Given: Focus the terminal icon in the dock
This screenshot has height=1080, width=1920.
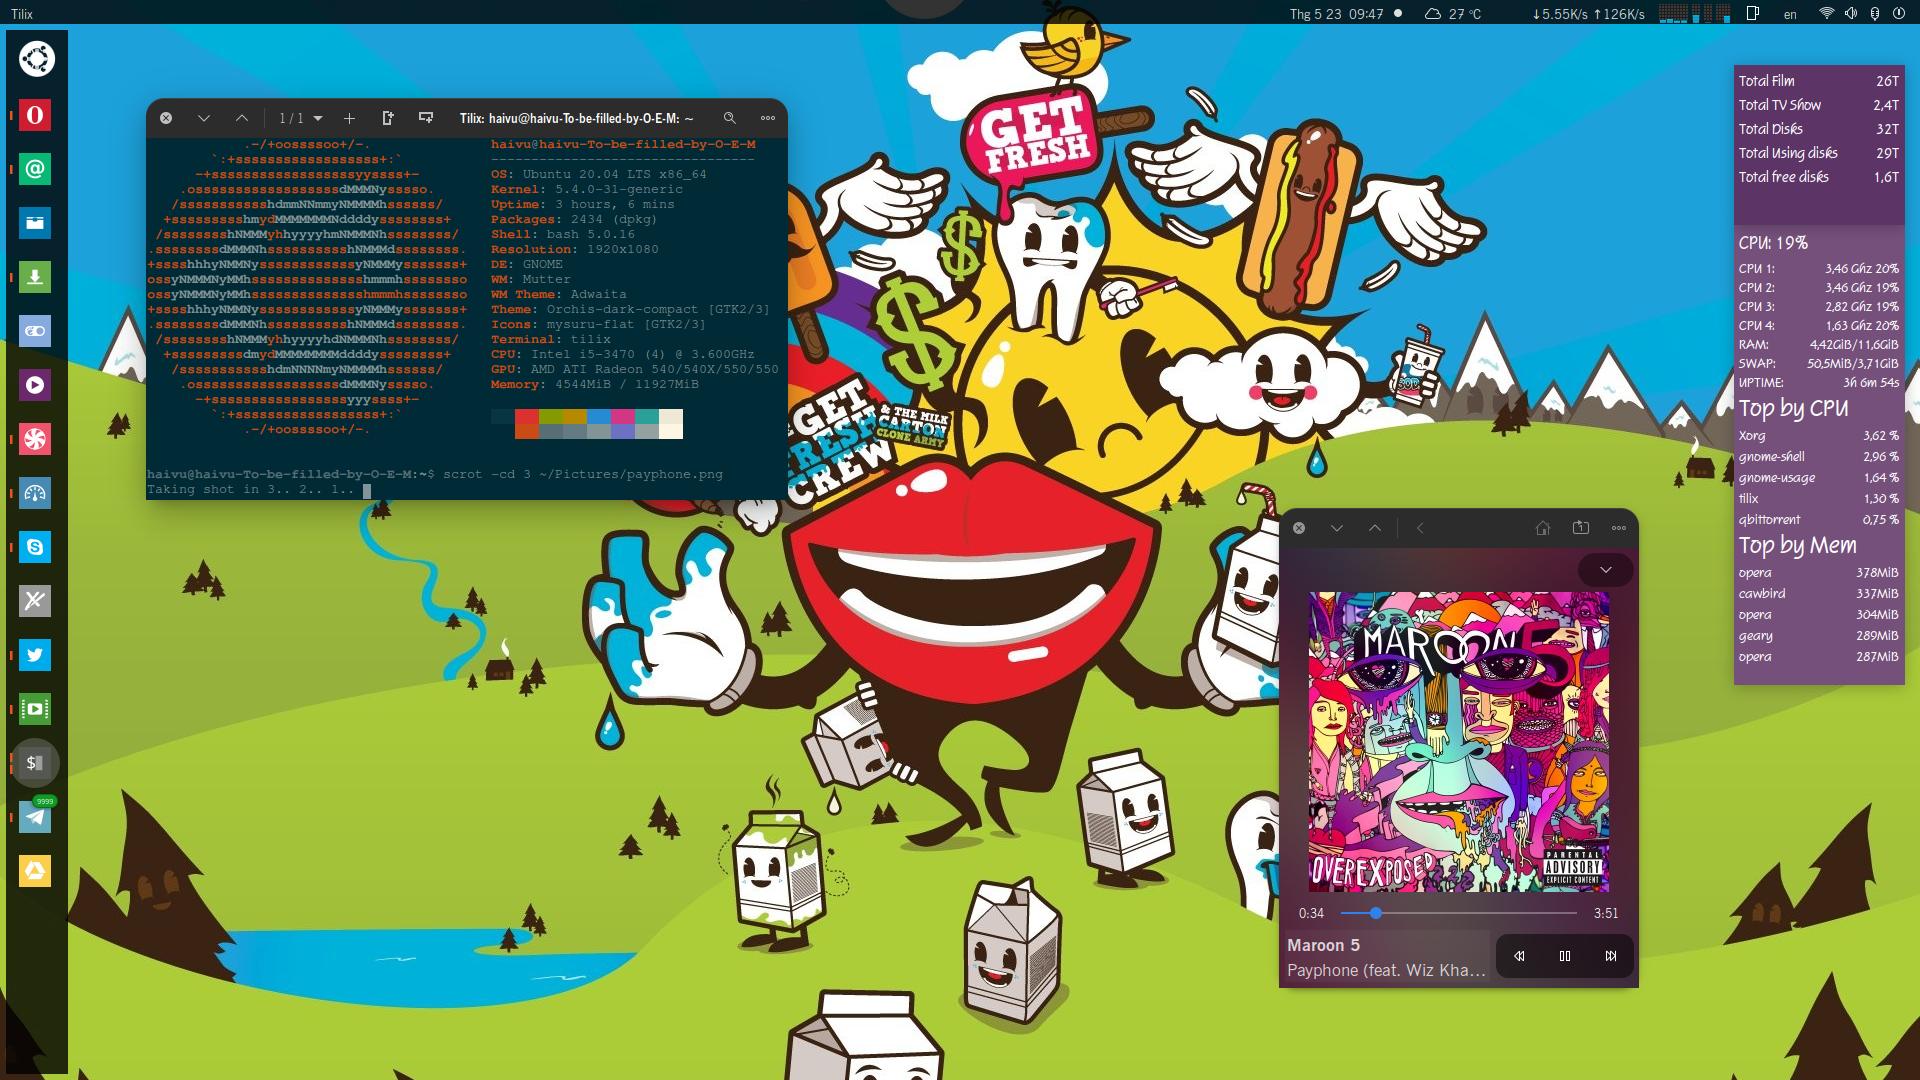Looking at the screenshot, I should coord(35,763).
